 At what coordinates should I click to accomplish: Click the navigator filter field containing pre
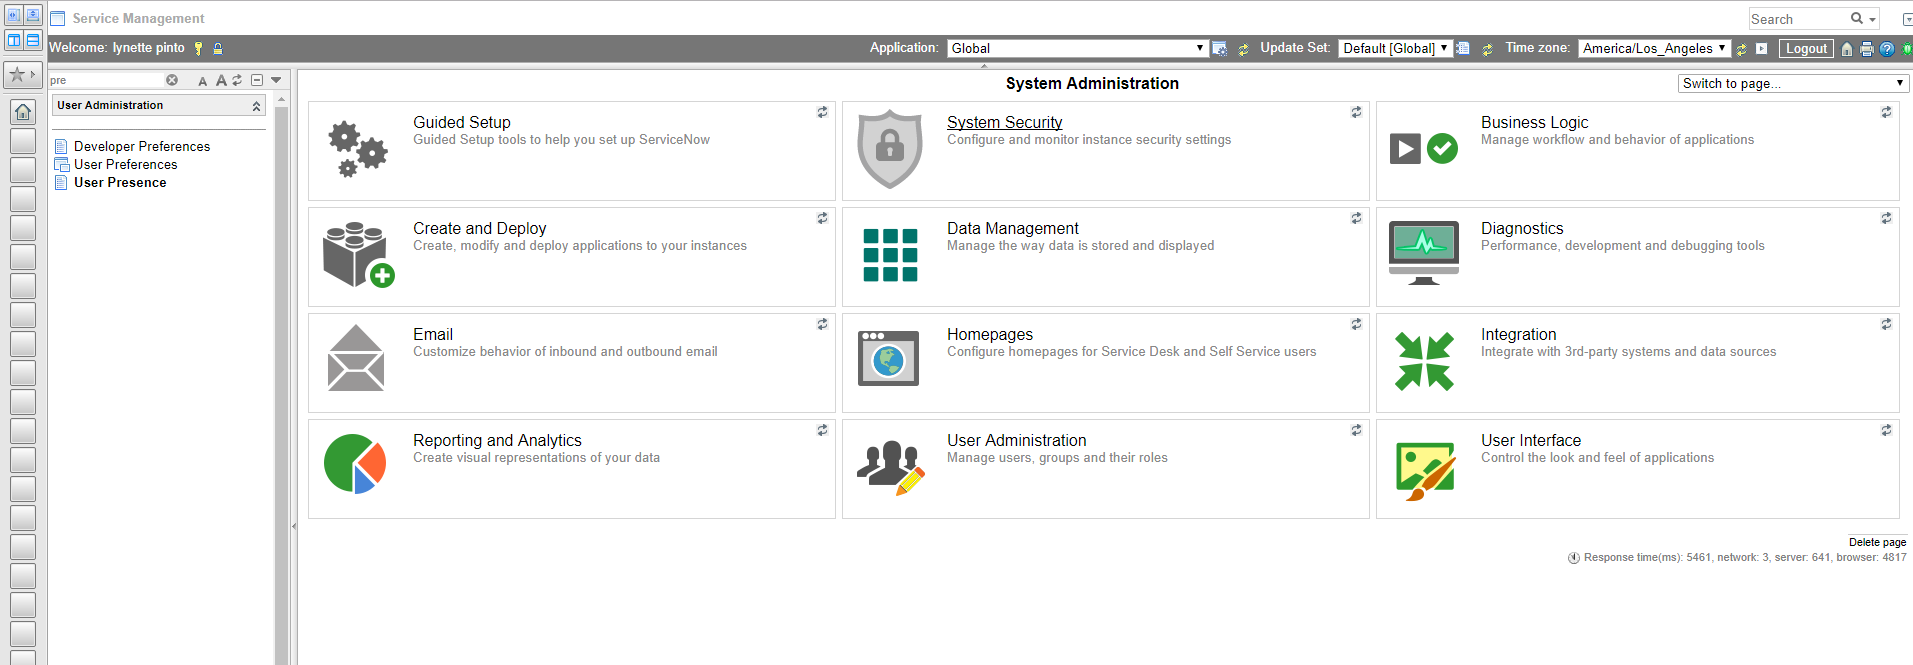[106, 80]
